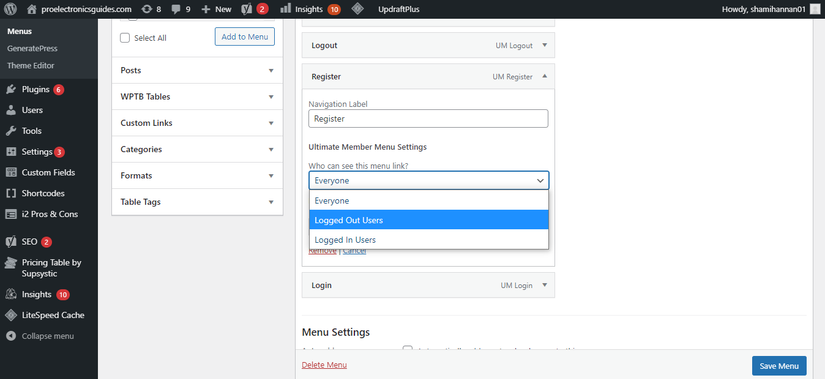The image size is (825, 379).
Task: Click the Collapse menu label
Action: click(48, 336)
